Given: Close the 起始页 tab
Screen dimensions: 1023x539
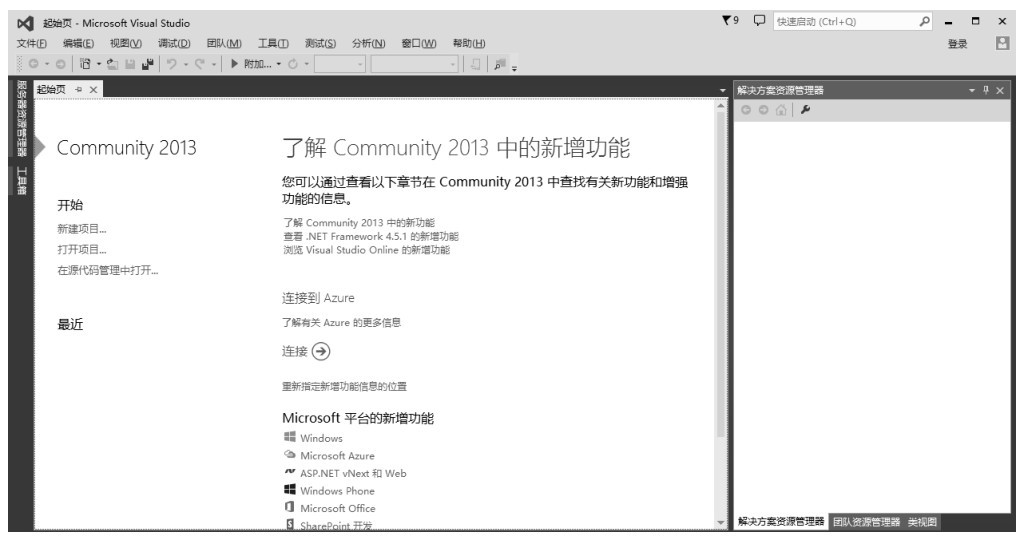Looking at the screenshot, I should (93, 89).
